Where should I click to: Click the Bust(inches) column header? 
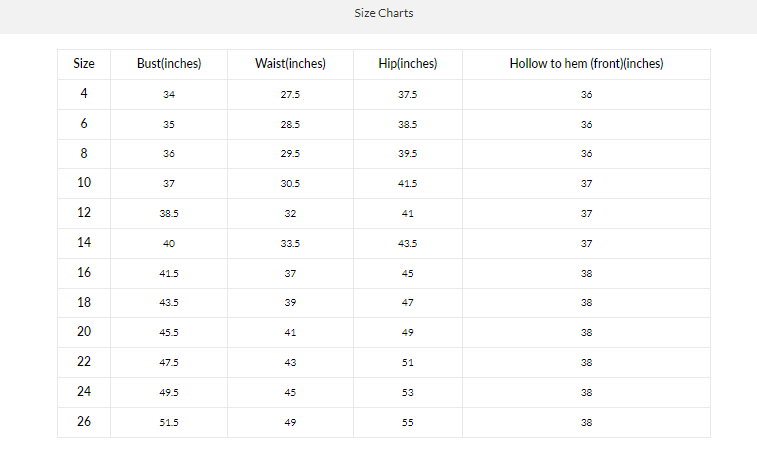coord(169,64)
